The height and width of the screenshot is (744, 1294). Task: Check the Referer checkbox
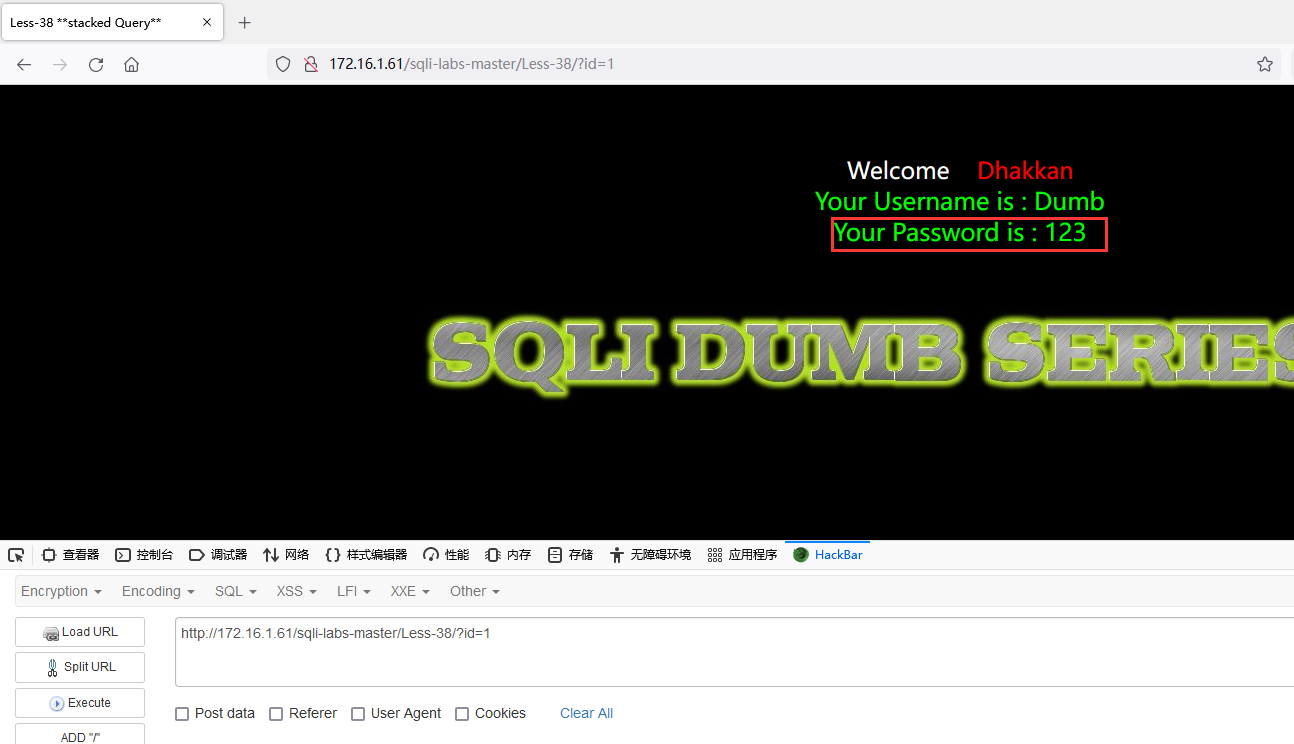[276, 713]
